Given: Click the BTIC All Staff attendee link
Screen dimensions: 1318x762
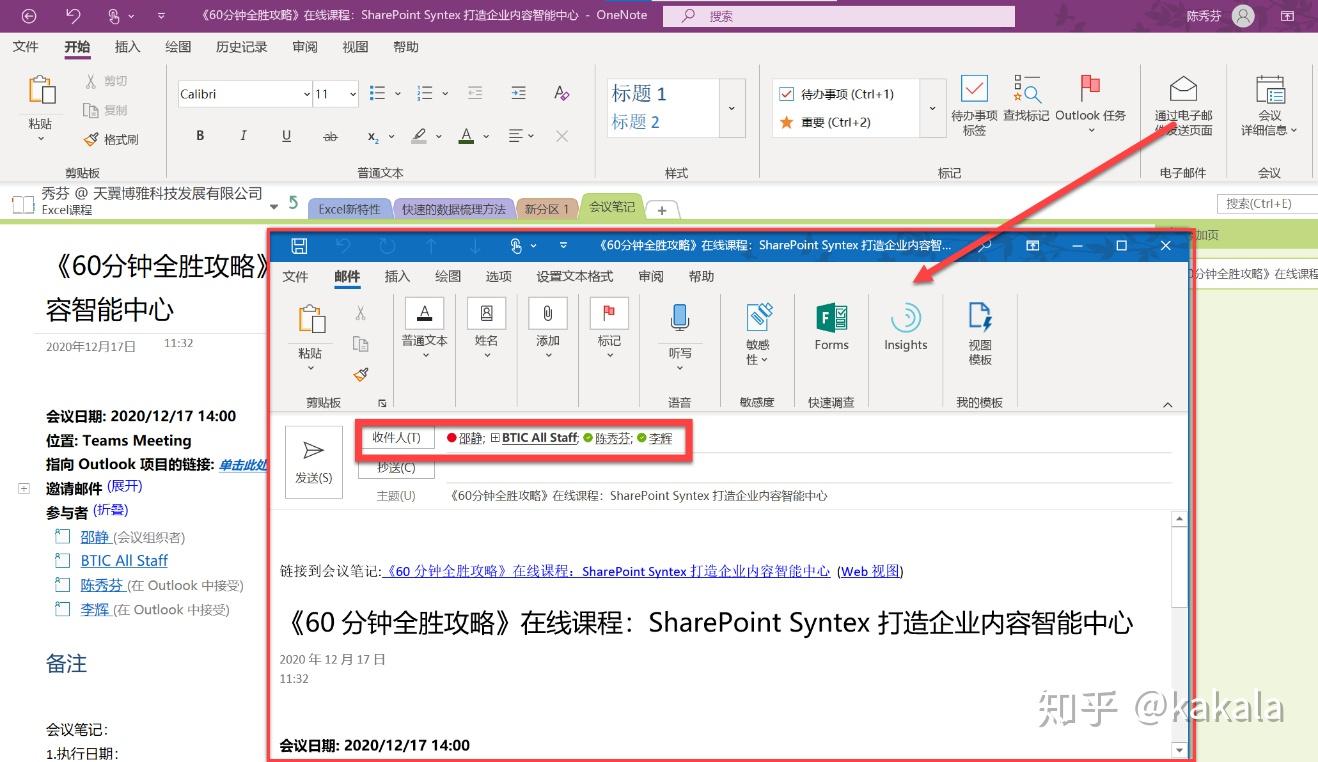Looking at the screenshot, I should (124, 561).
